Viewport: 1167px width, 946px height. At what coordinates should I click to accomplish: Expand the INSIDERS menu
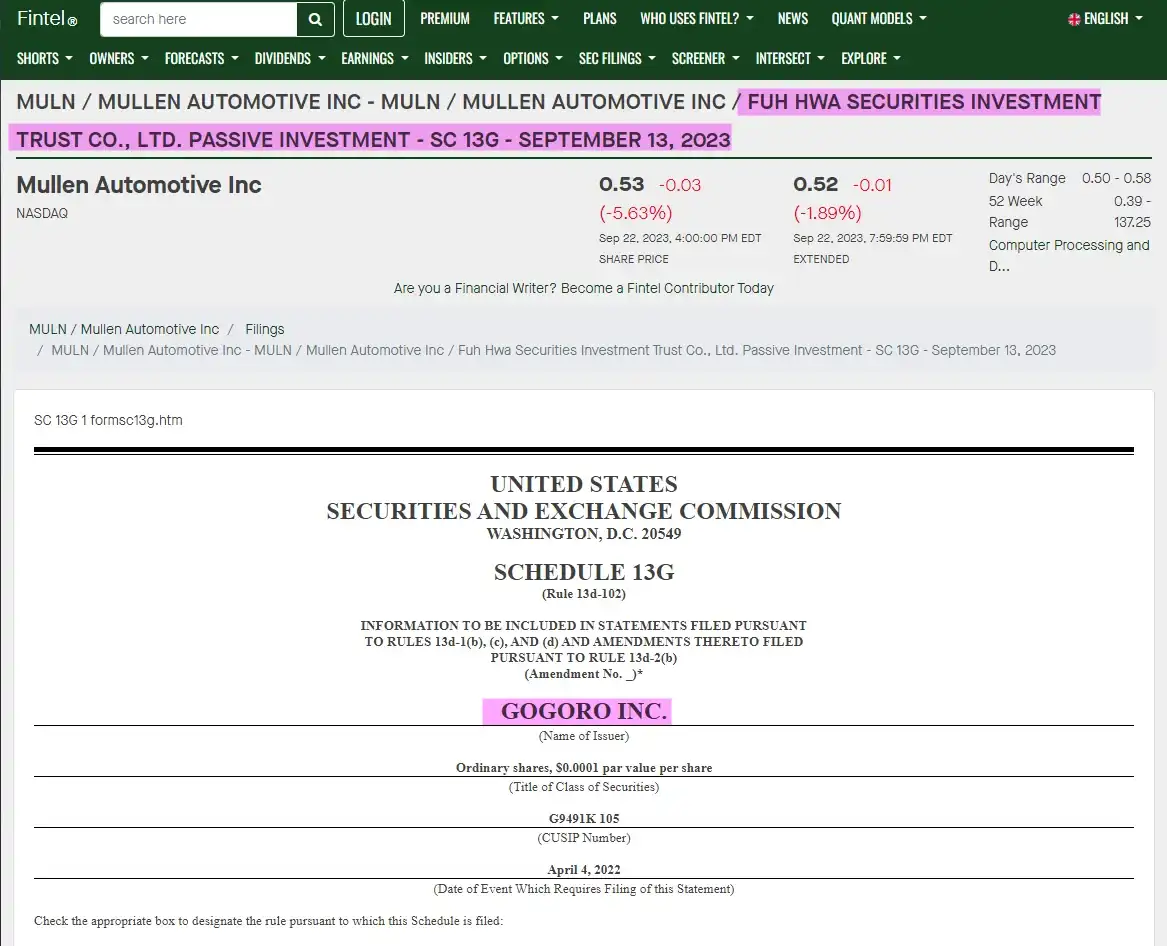click(x=455, y=58)
